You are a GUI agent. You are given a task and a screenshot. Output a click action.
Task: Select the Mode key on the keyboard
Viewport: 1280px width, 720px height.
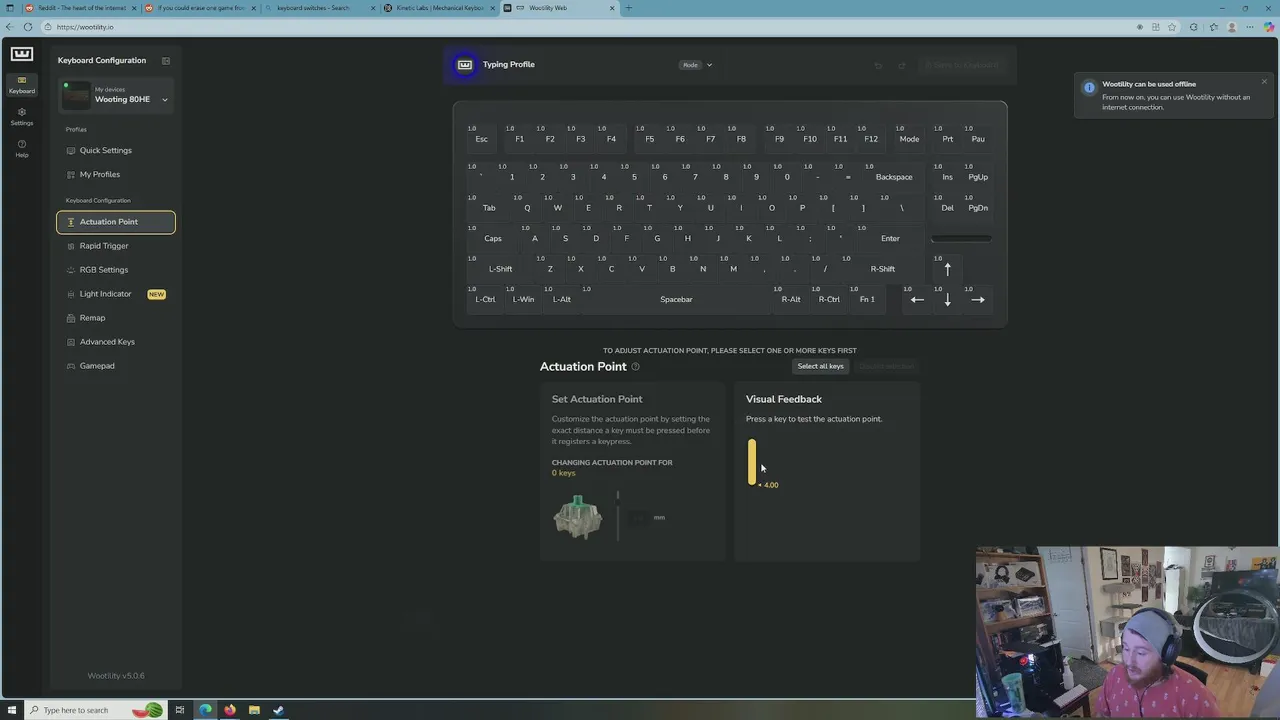909,139
